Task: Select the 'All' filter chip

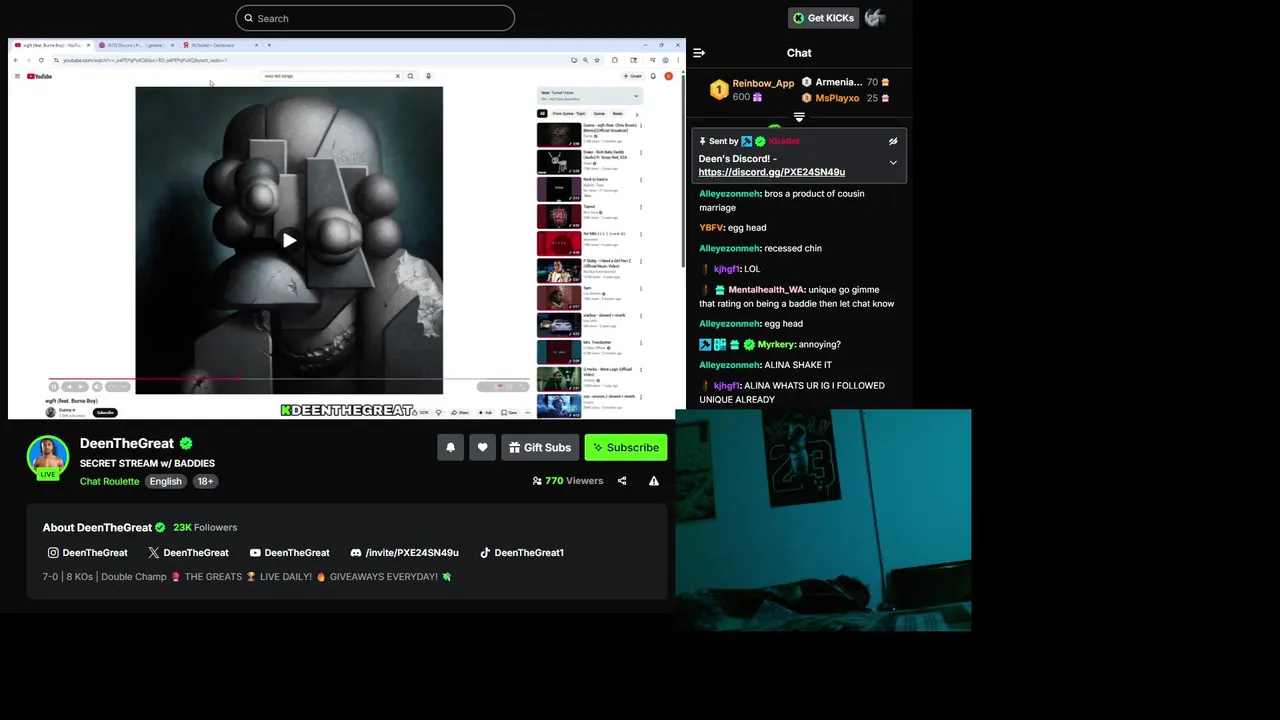Action: click(542, 114)
